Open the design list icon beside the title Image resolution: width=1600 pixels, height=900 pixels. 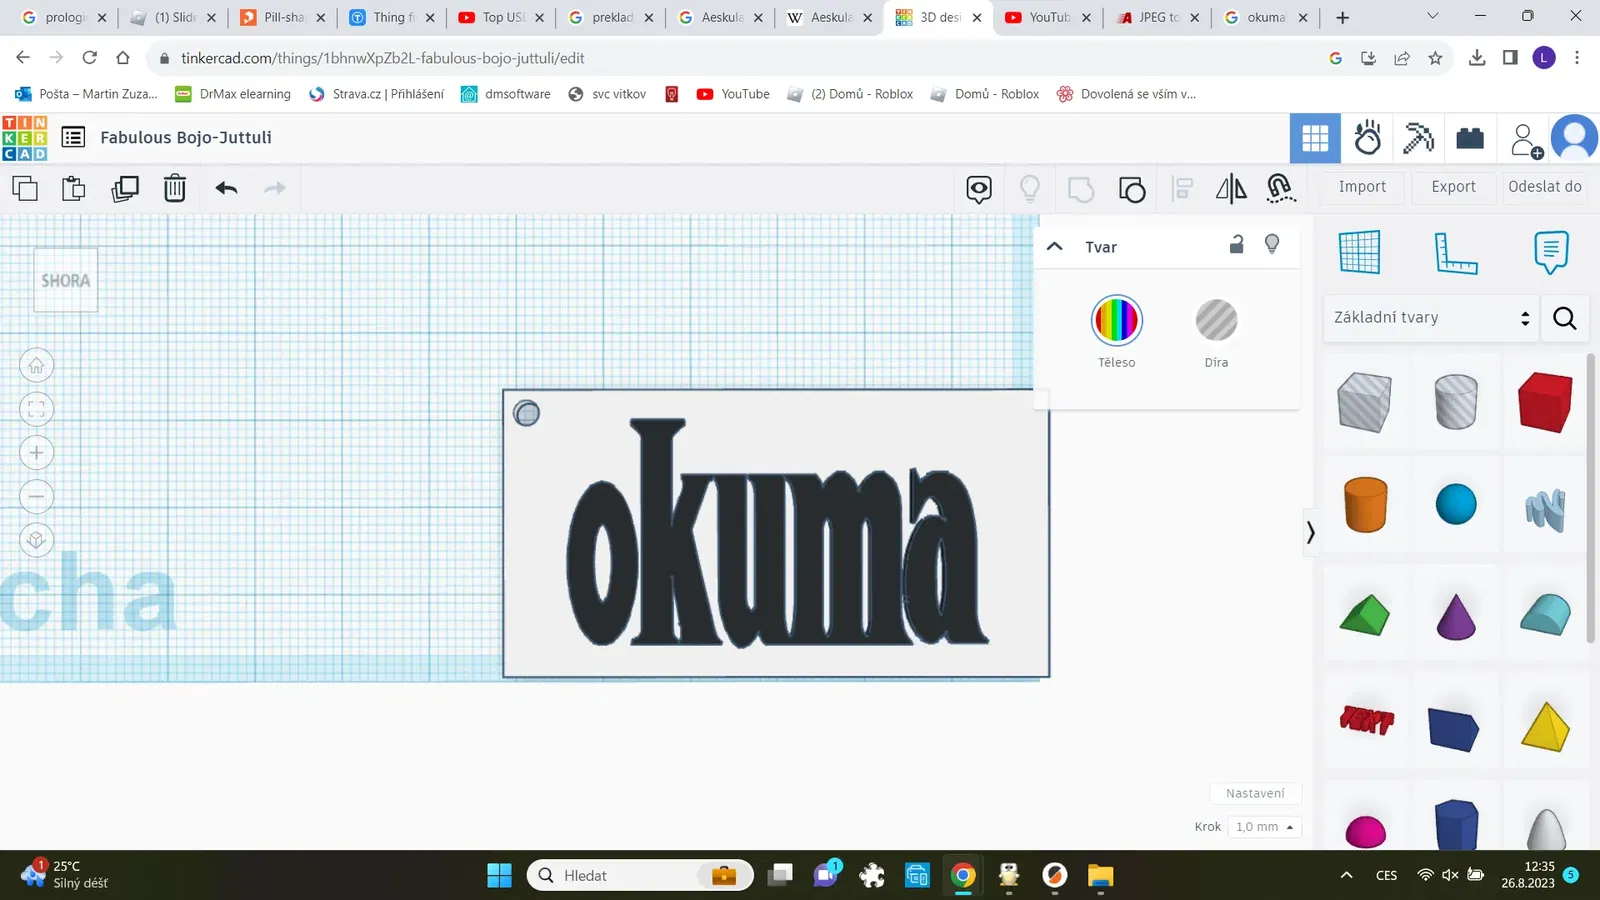[73, 137]
